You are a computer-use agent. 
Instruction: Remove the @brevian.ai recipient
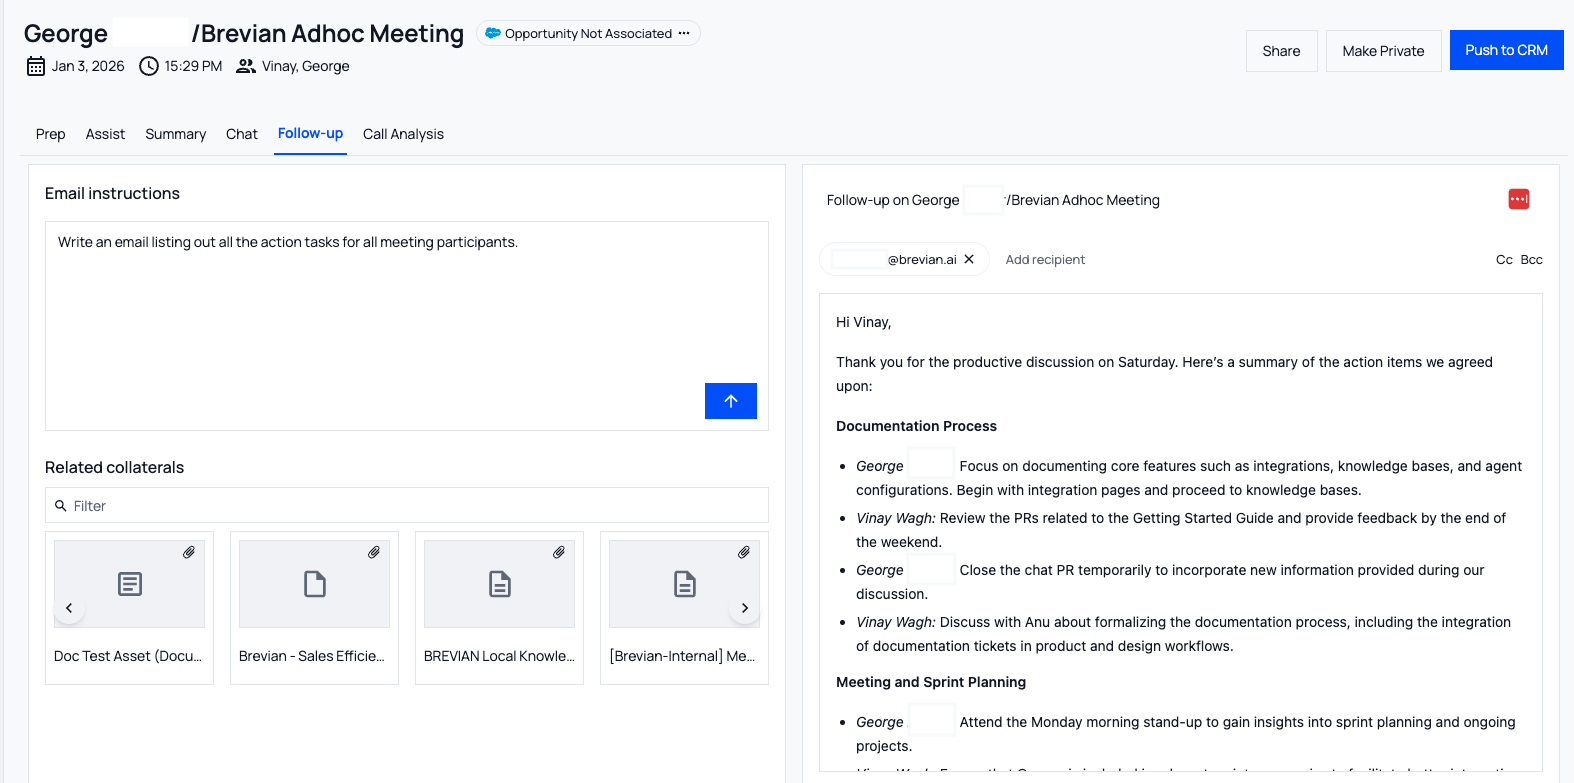(x=969, y=259)
